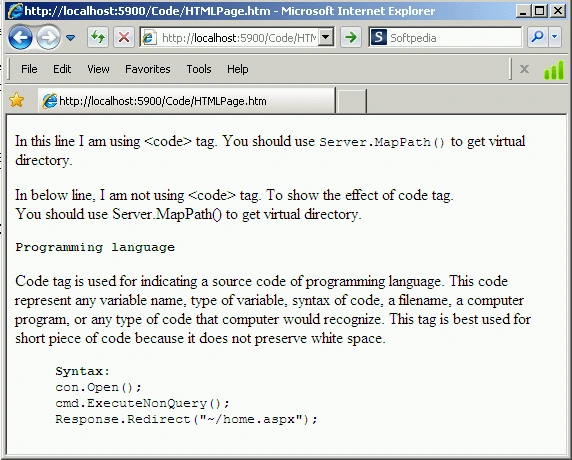The image size is (572, 460).
Task: Open the File menu
Action: point(29,69)
